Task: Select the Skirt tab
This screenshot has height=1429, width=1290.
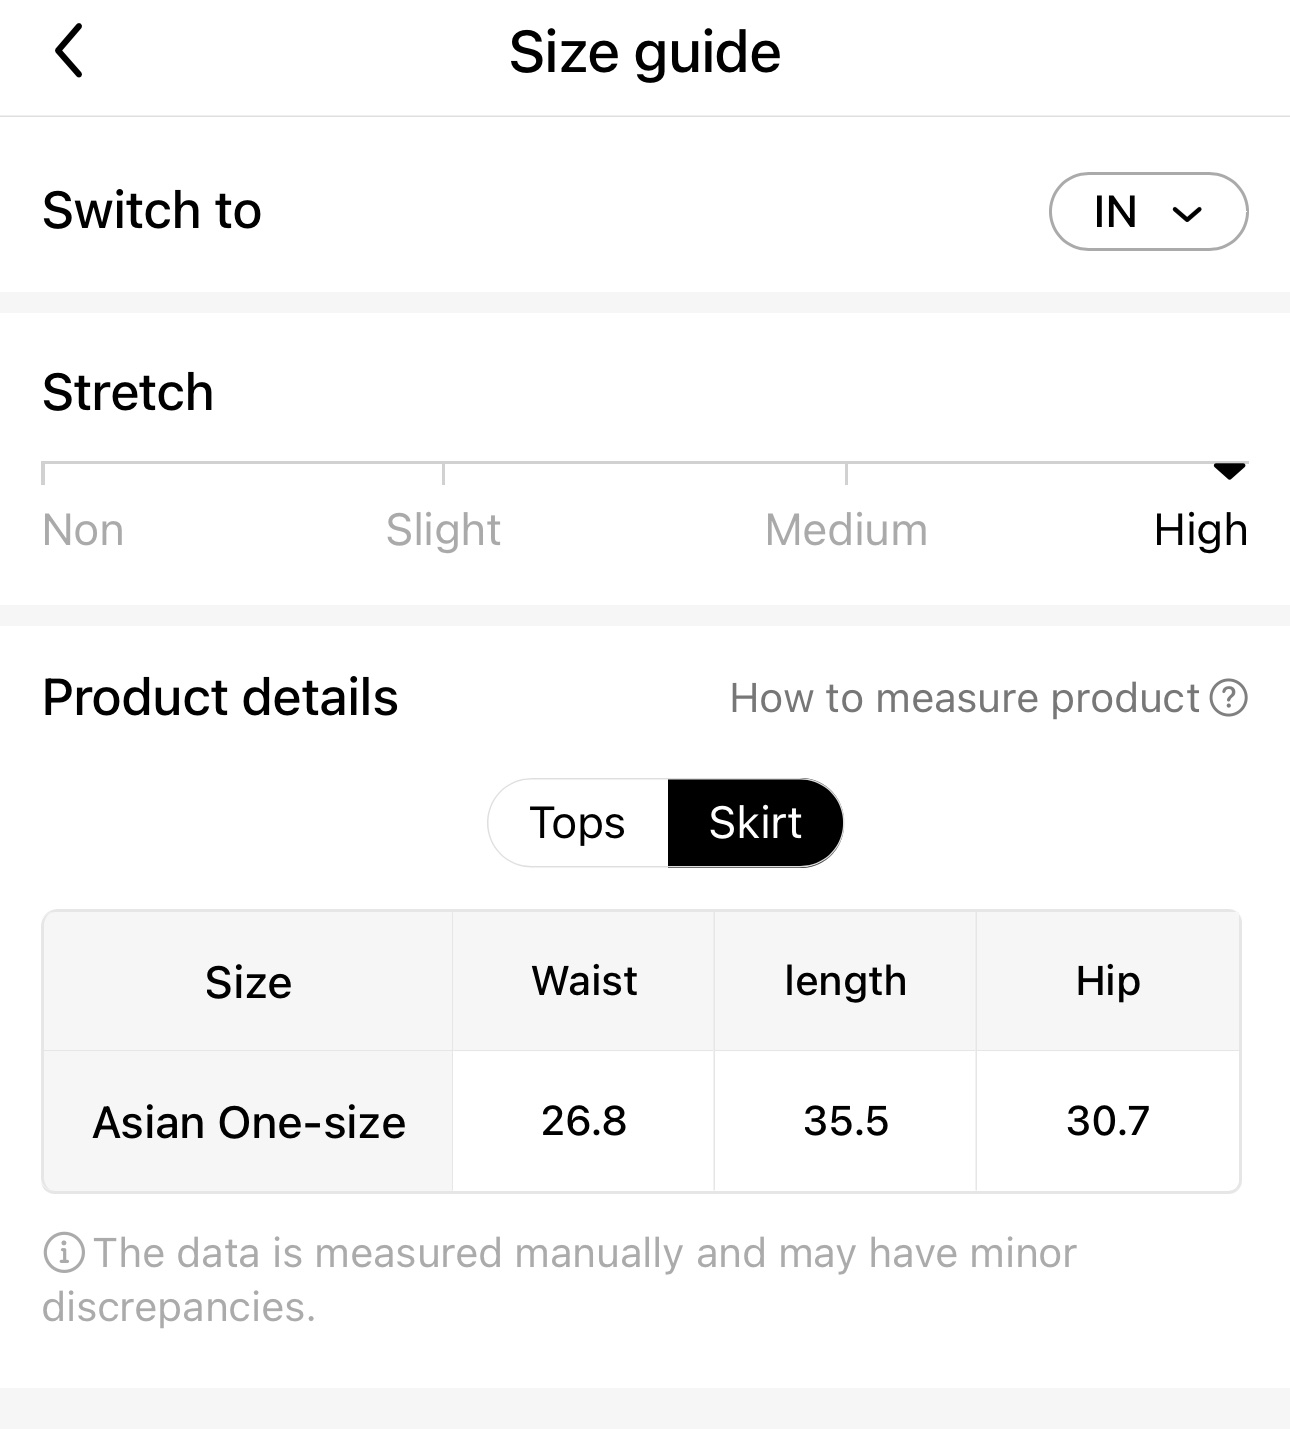Action: tap(755, 823)
